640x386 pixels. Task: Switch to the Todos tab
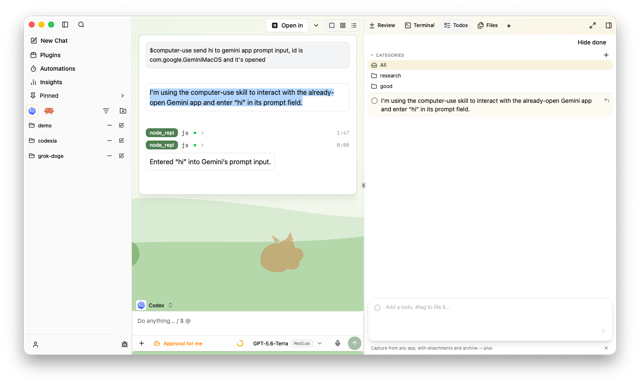(x=456, y=25)
